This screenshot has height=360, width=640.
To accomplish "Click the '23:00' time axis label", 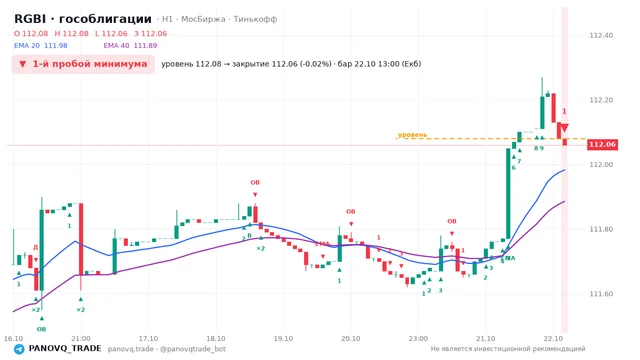I will (418, 339).
